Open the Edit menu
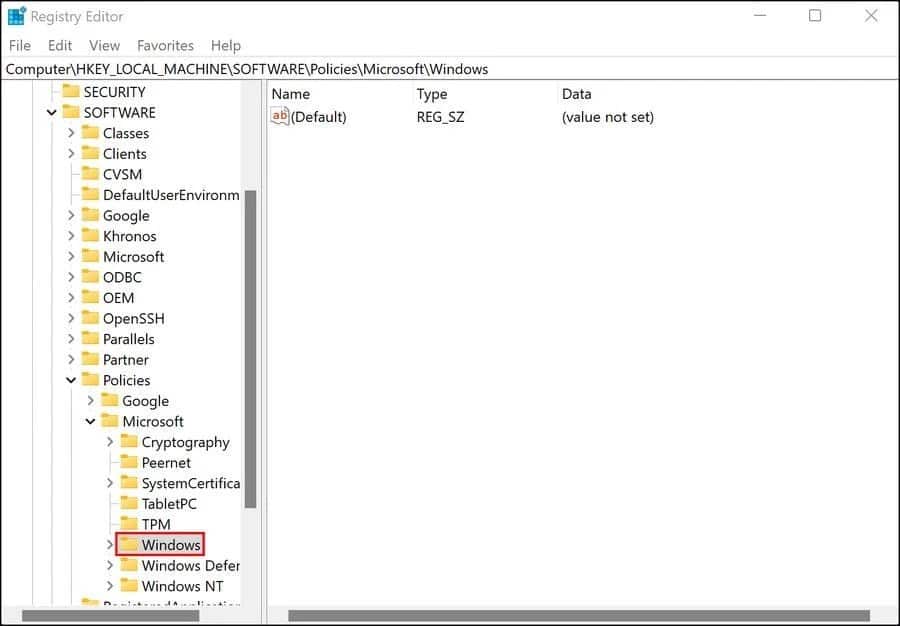The height and width of the screenshot is (626, 900). (x=59, y=45)
